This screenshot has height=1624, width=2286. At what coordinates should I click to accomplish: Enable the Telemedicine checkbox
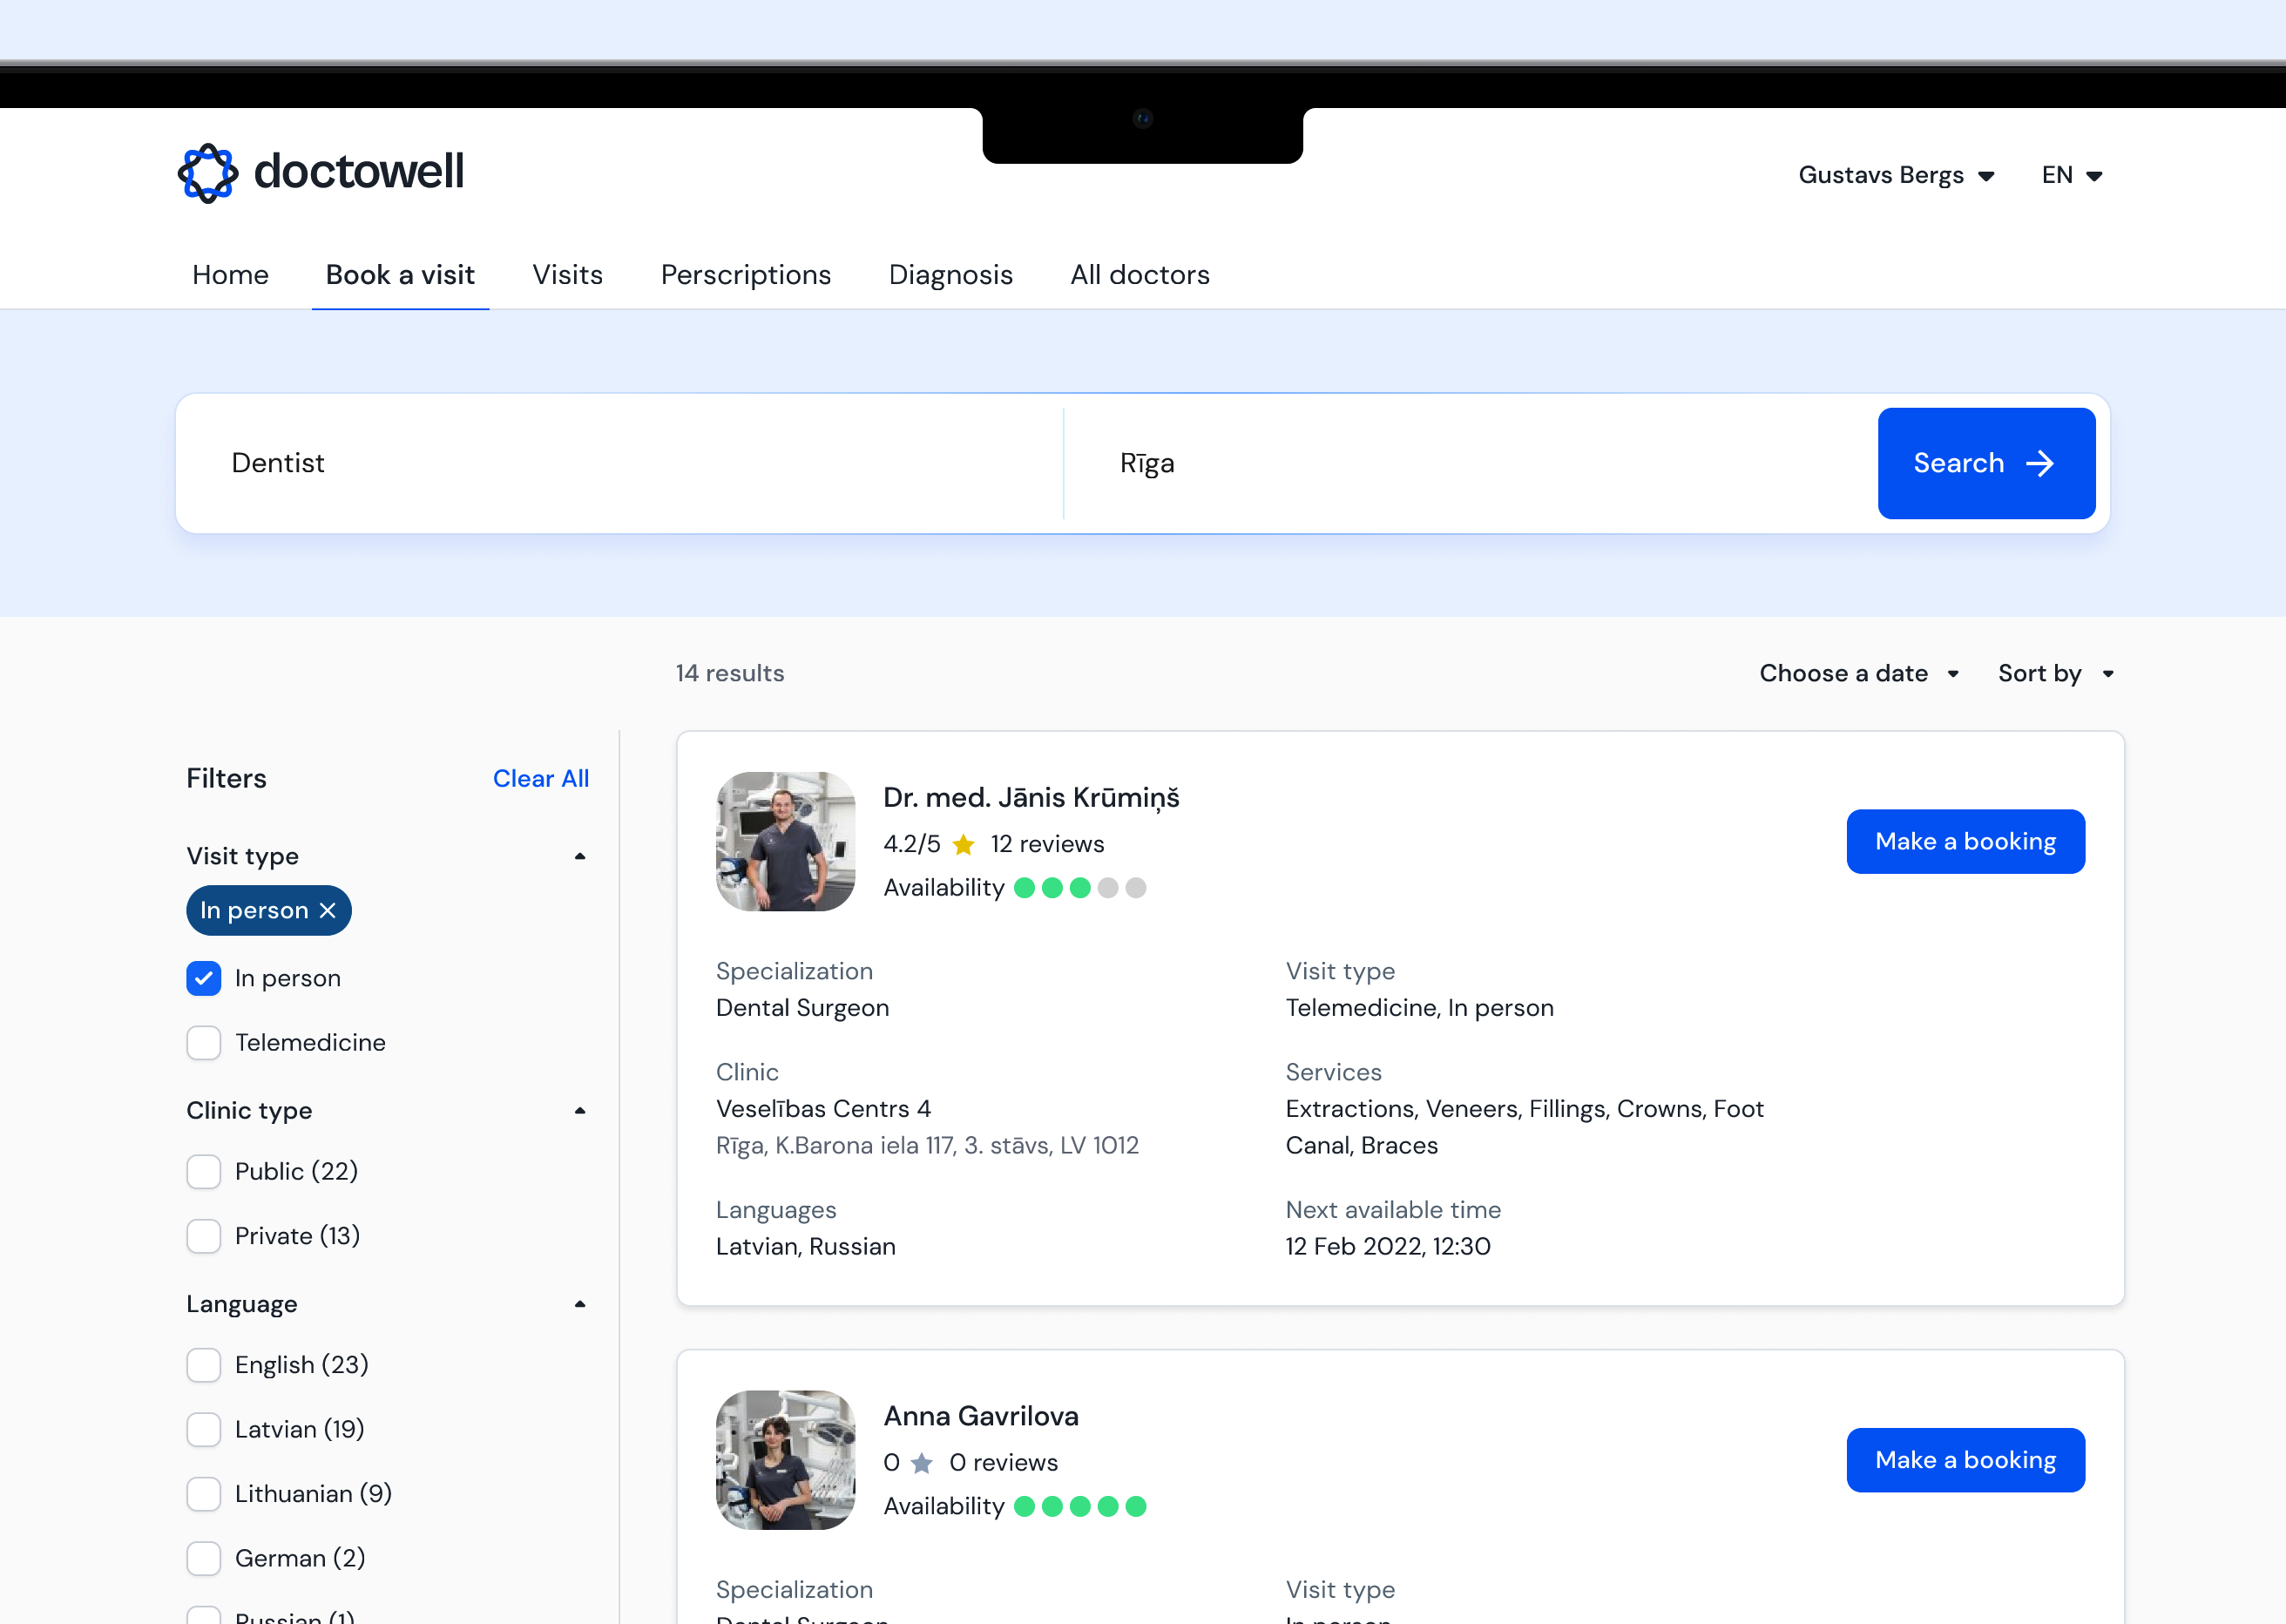point(204,1042)
